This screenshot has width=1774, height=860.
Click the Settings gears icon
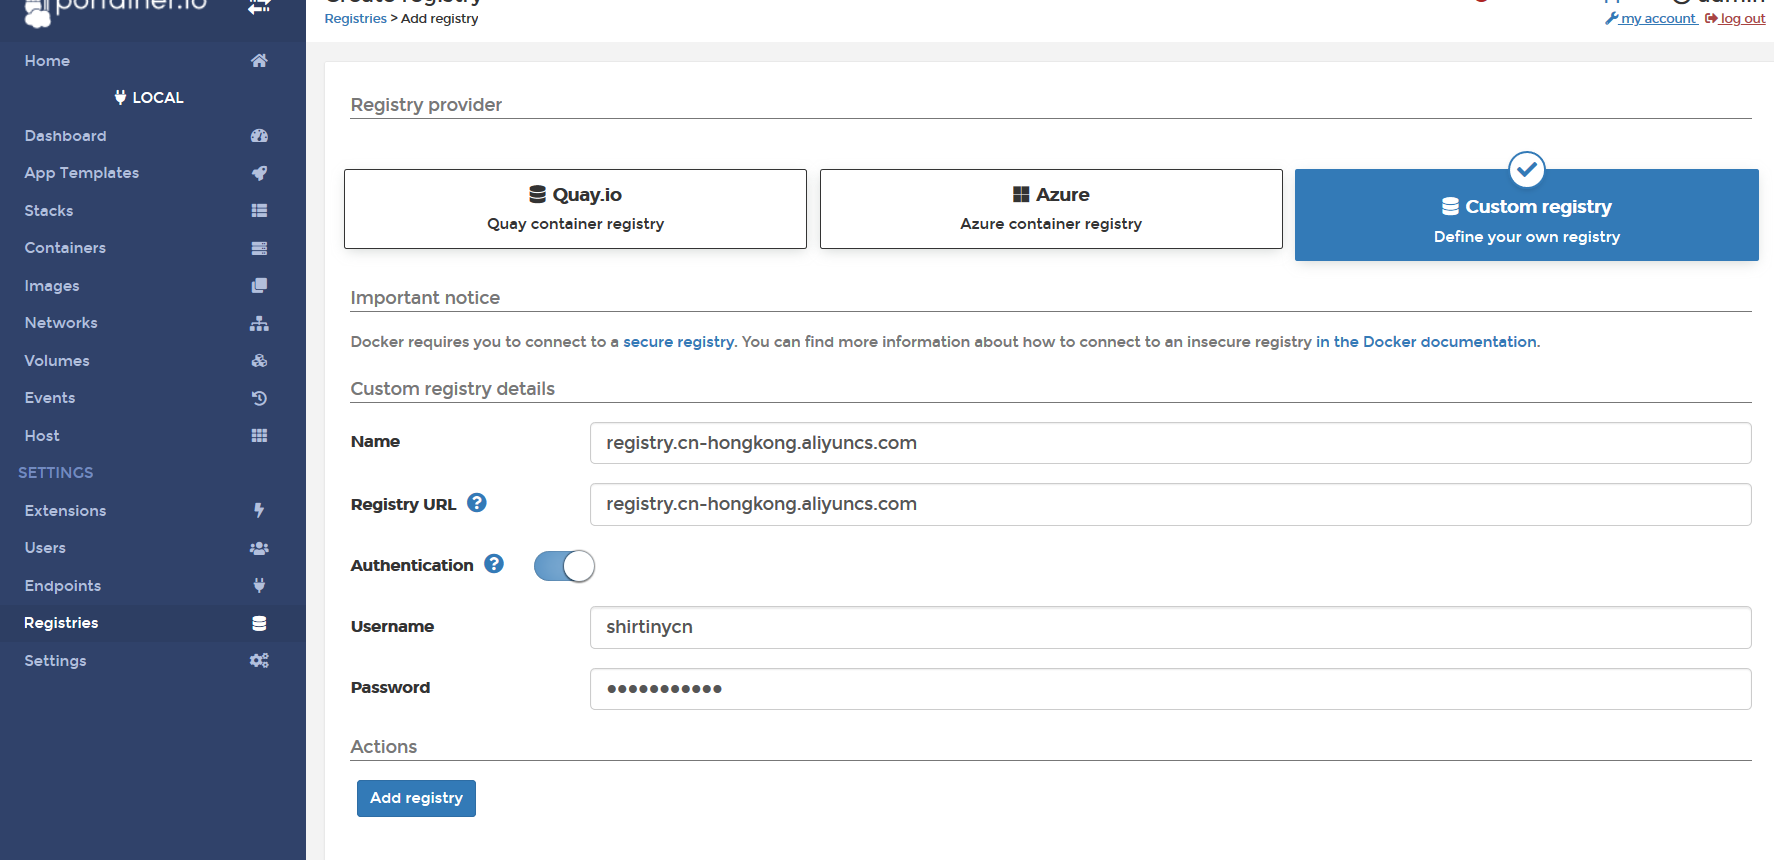click(x=259, y=661)
